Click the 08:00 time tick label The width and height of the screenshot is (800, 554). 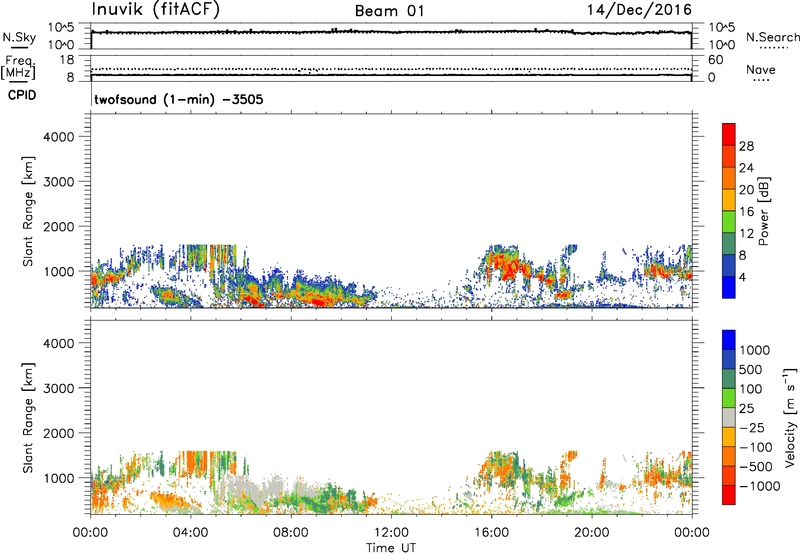290,533
